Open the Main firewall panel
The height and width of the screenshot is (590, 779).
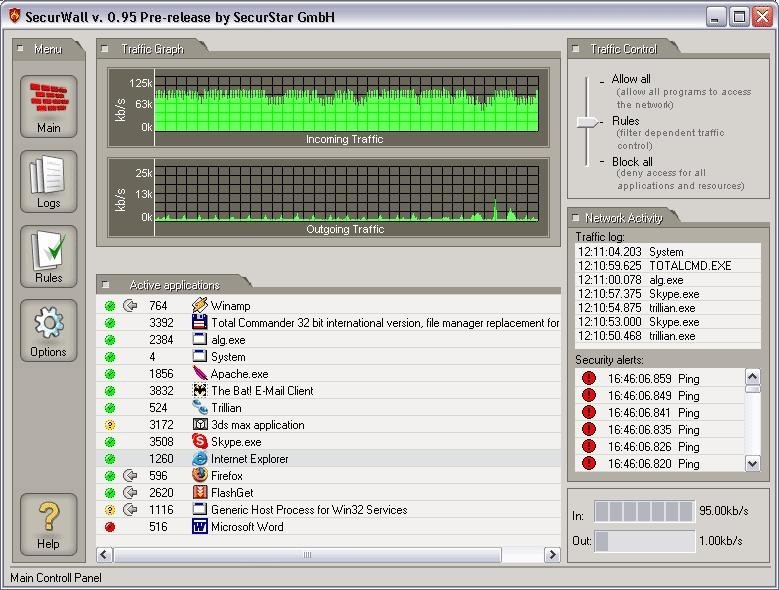coord(49,106)
